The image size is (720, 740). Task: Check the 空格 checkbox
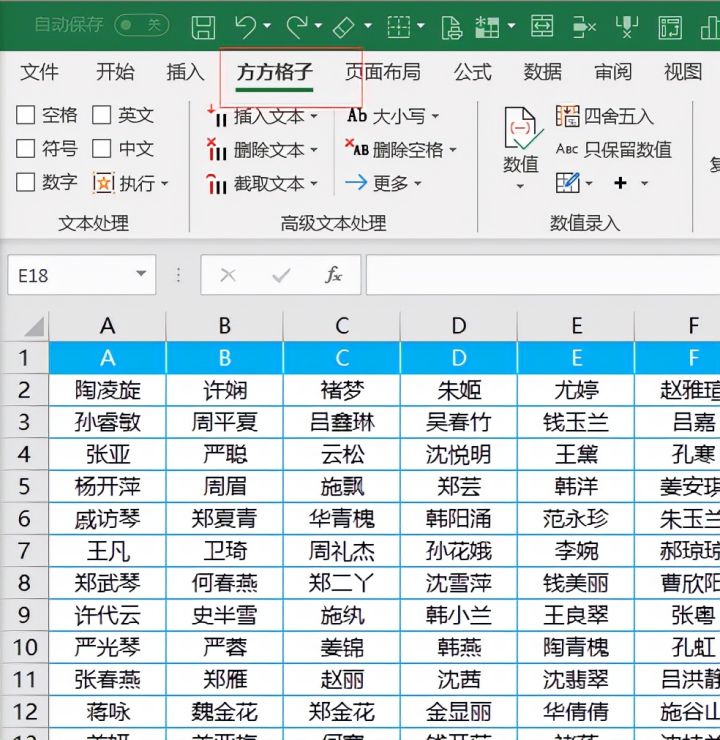point(25,115)
